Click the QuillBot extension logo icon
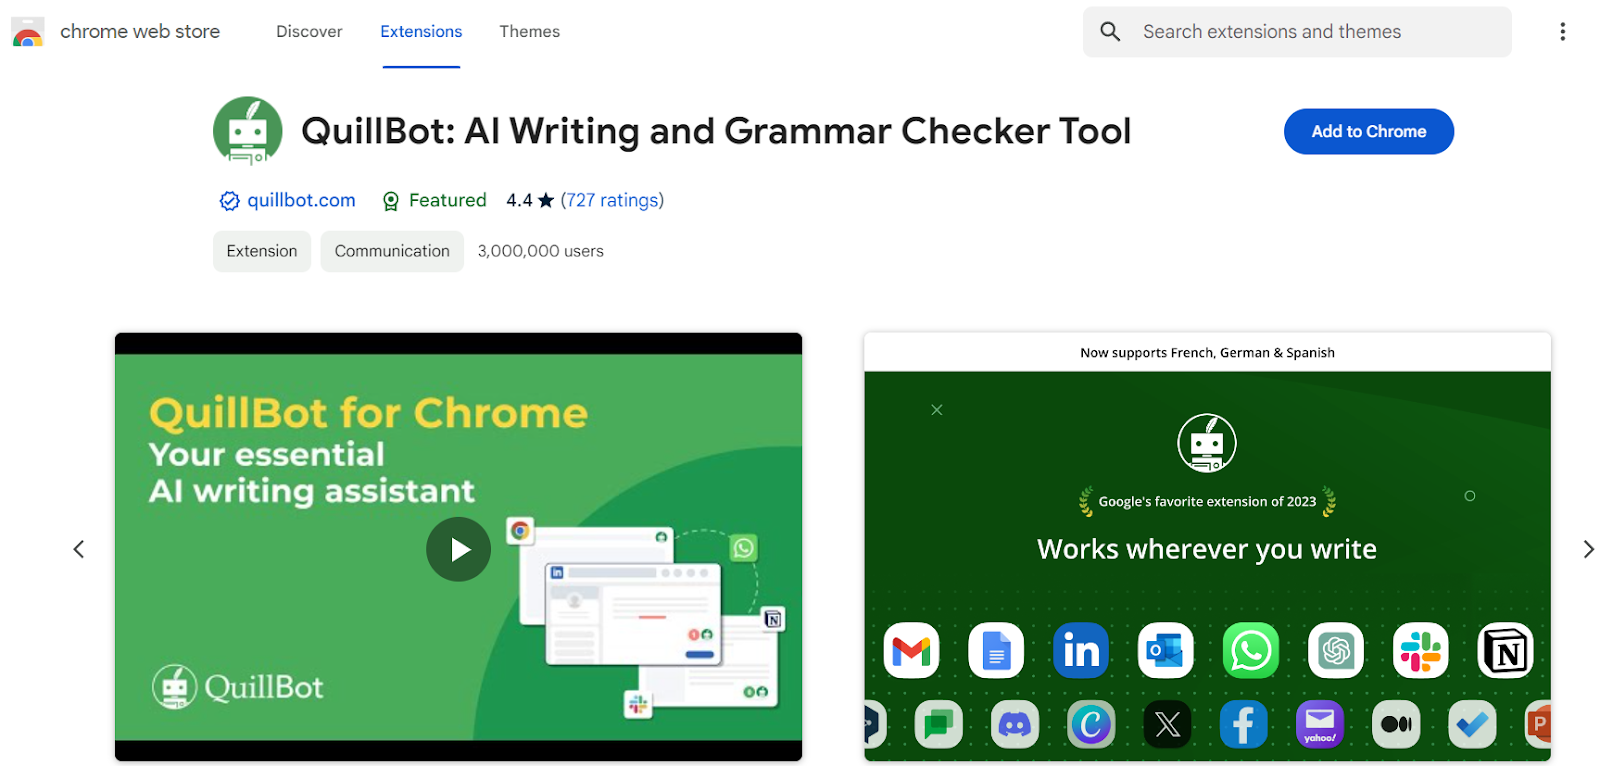1600x766 pixels. click(248, 131)
